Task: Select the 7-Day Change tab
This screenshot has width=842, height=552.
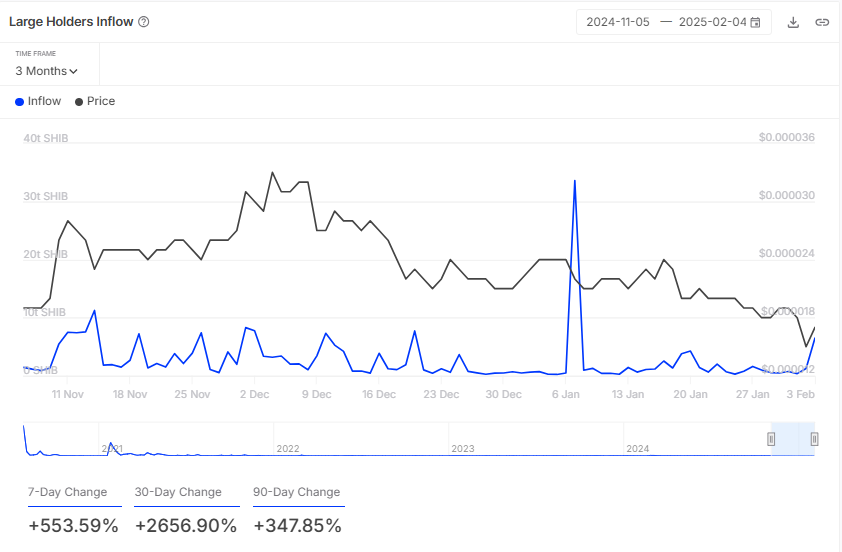Action: 68,492
